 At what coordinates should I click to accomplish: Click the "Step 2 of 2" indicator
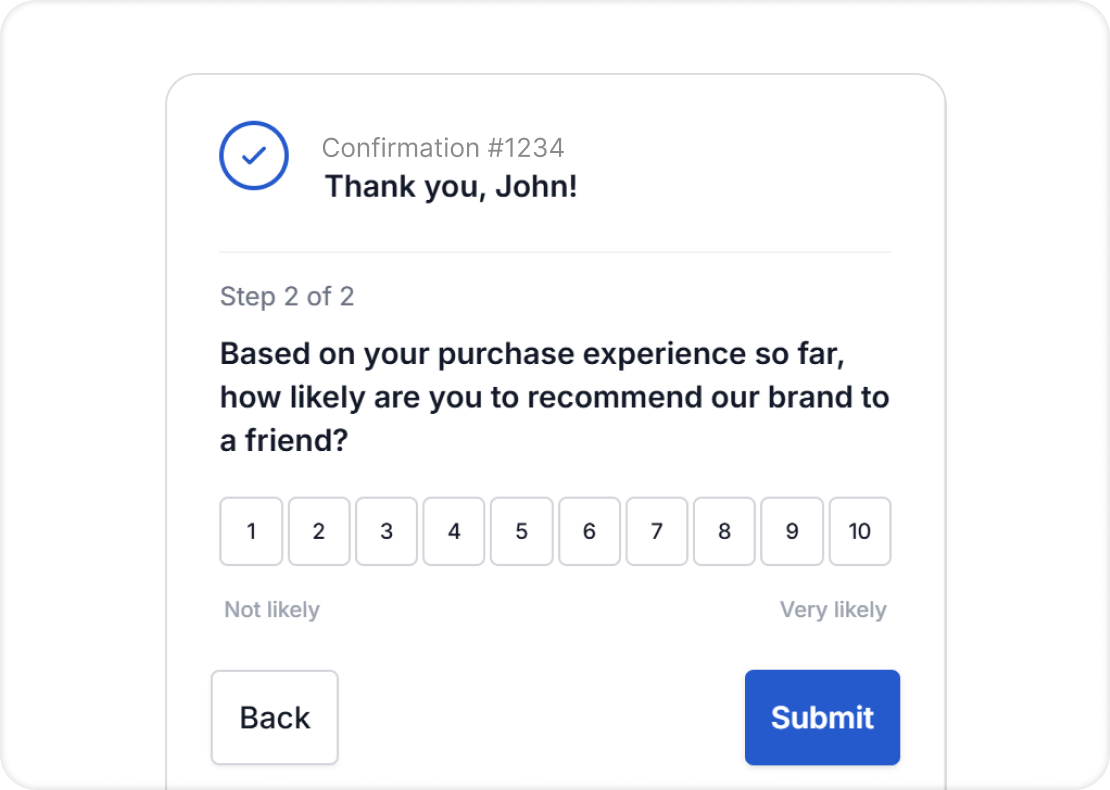287,296
